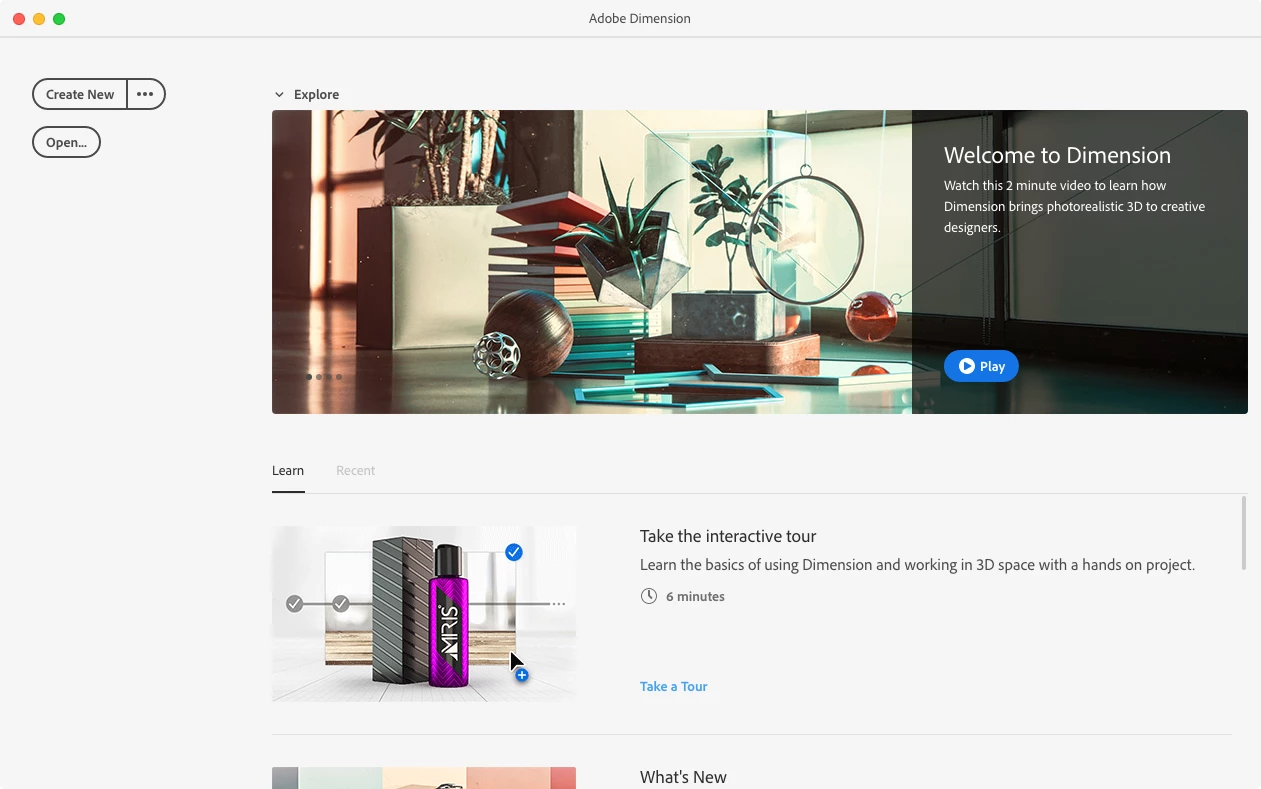Click the Learn list vertical scrollbar
Screen dimensions: 1261x789
(1244, 533)
